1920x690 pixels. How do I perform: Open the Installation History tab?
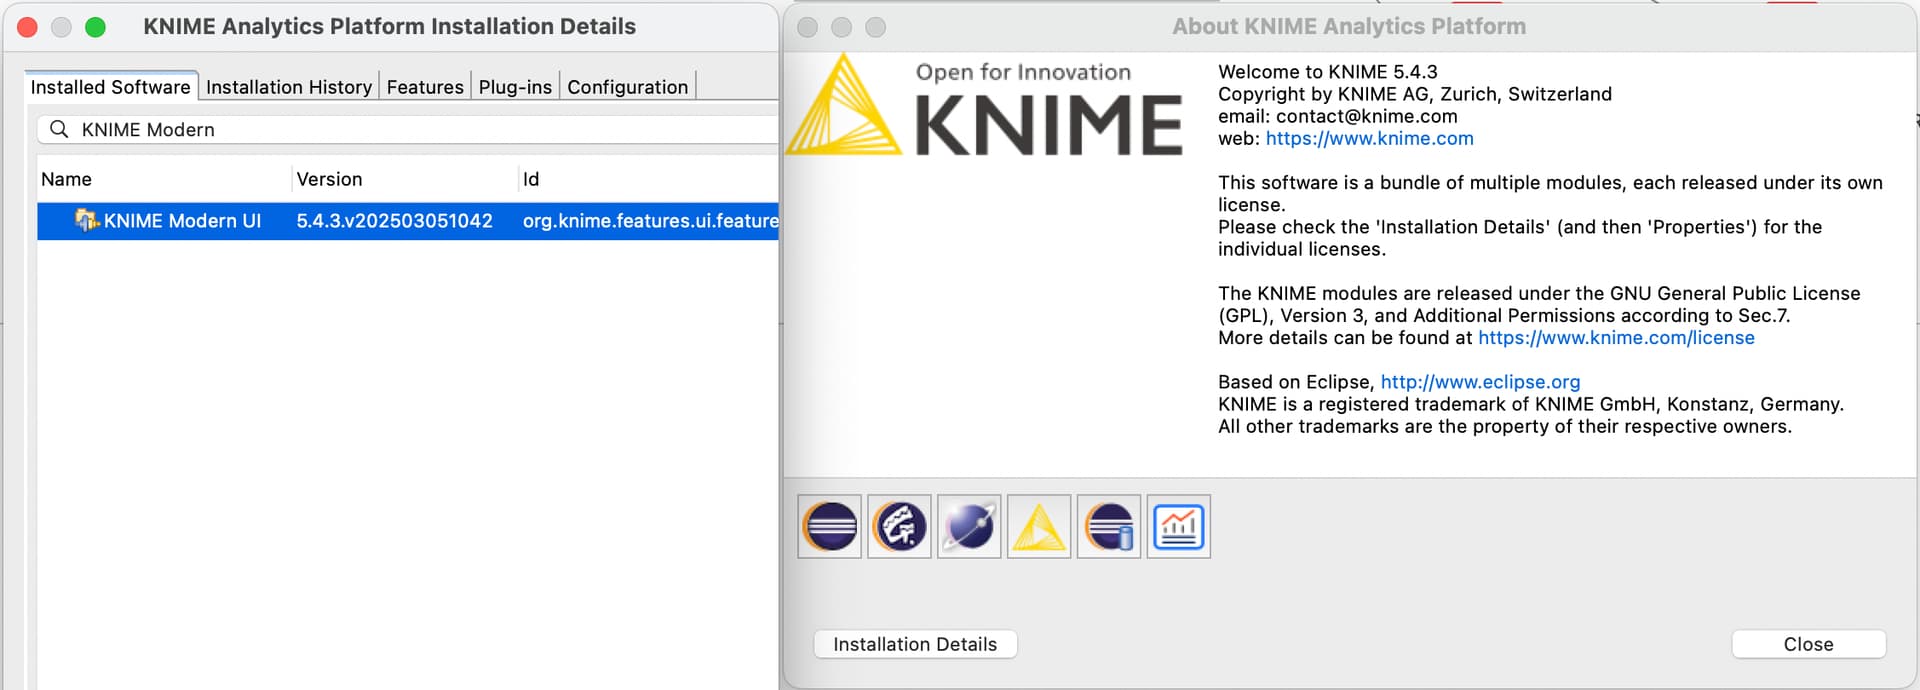(x=289, y=87)
